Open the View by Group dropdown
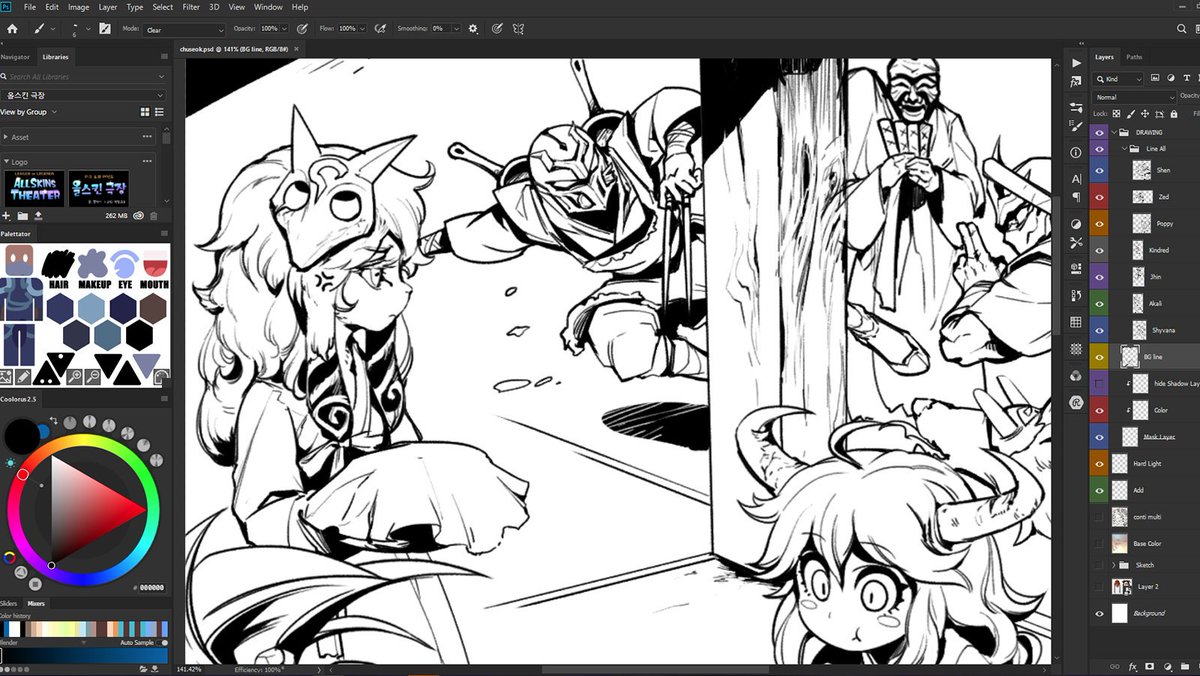1200x676 pixels. [27, 112]
